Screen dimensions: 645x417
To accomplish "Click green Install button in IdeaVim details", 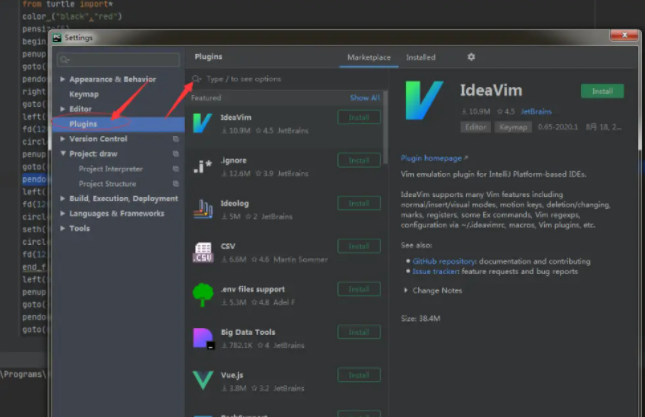I will point(602,91).
